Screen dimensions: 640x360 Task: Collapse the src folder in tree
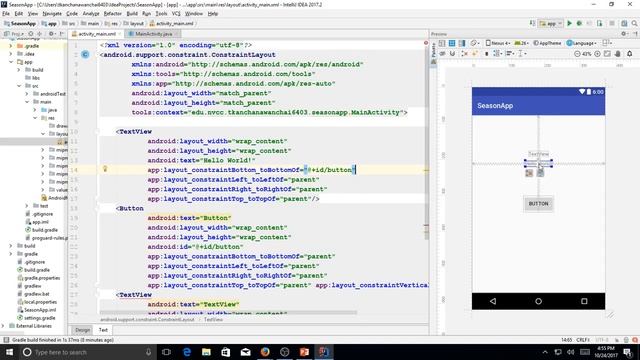[x=19, y=86]
